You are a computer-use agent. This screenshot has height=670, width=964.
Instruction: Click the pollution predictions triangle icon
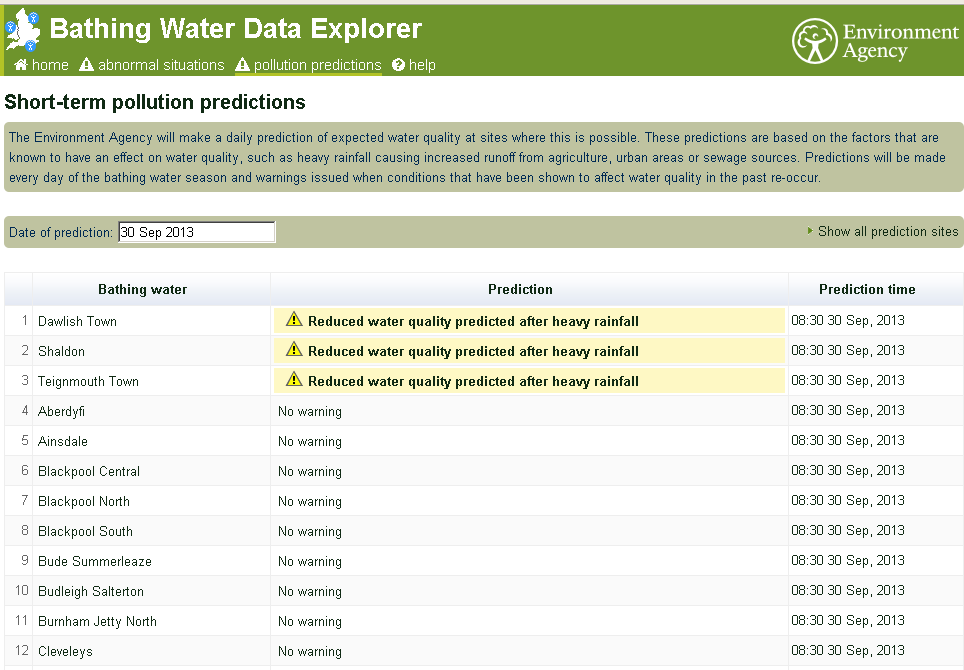tap(242, 65)
